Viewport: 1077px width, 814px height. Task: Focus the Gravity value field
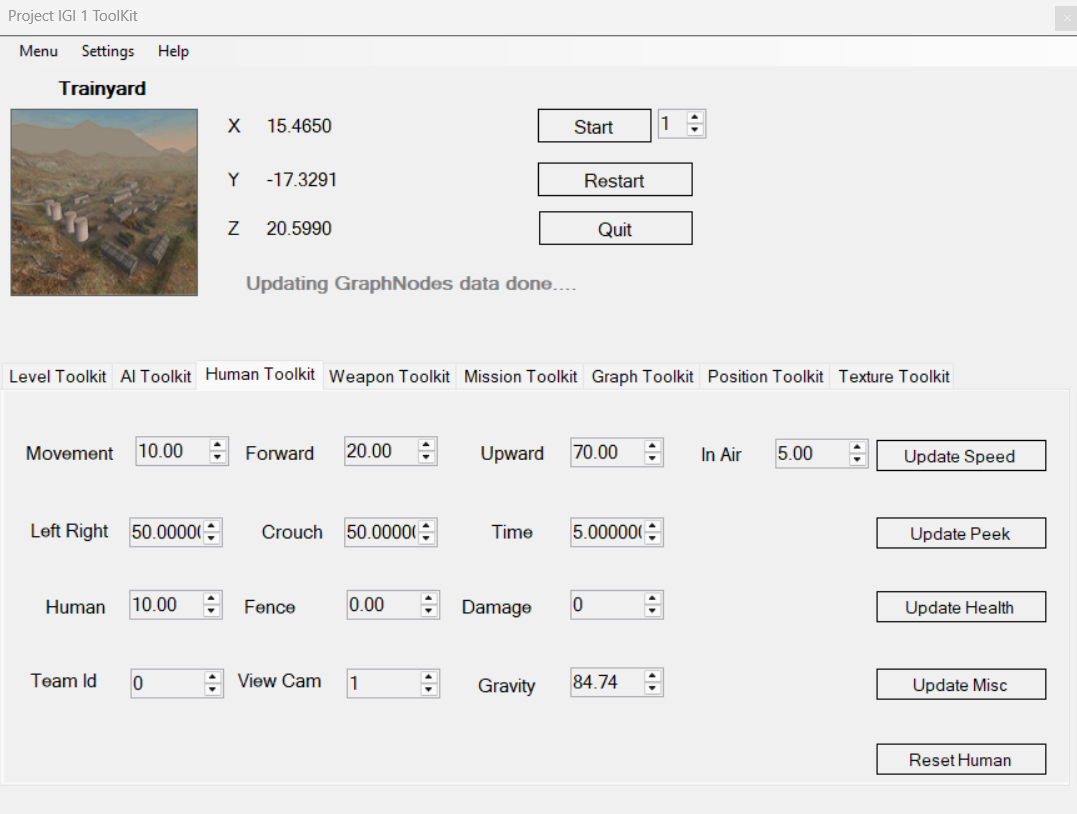point(607,682)
